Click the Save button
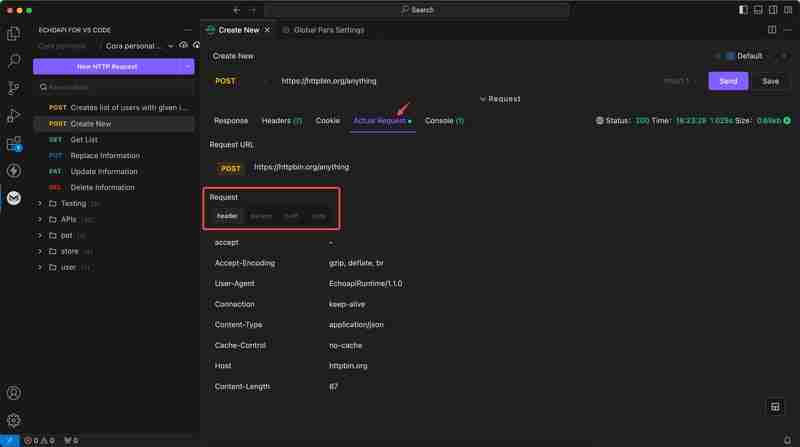 770,81
